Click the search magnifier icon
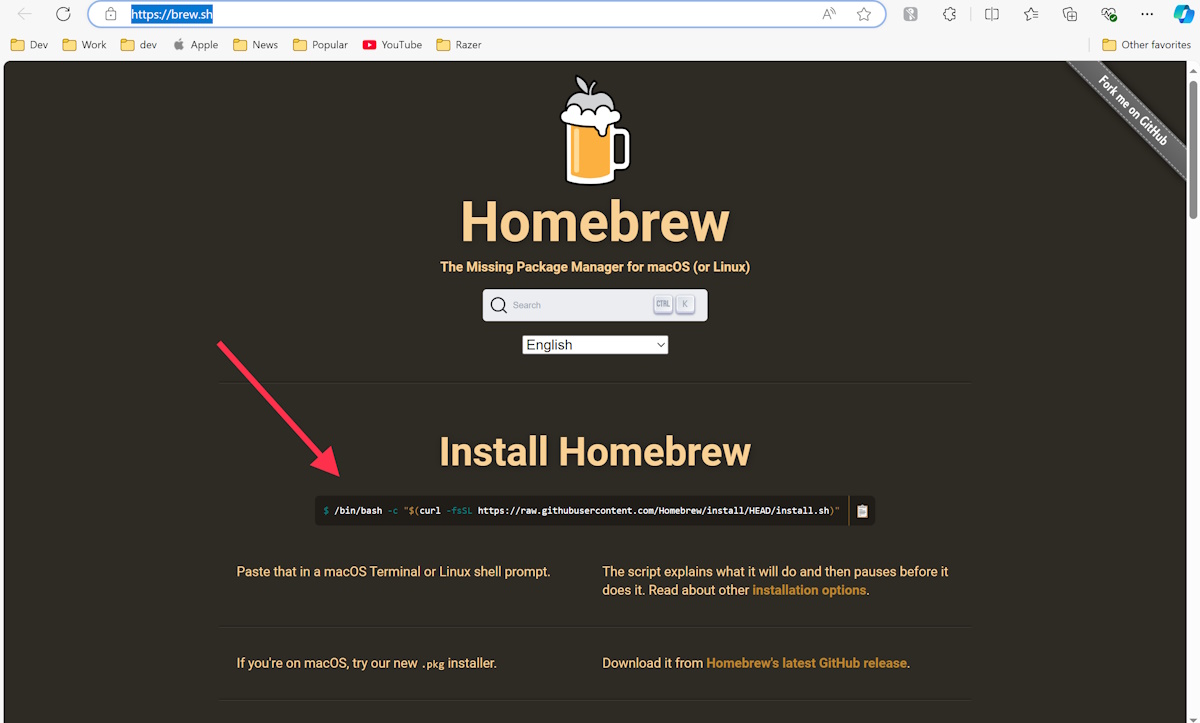Screen dimensions: 1200x723 point(498,305)
